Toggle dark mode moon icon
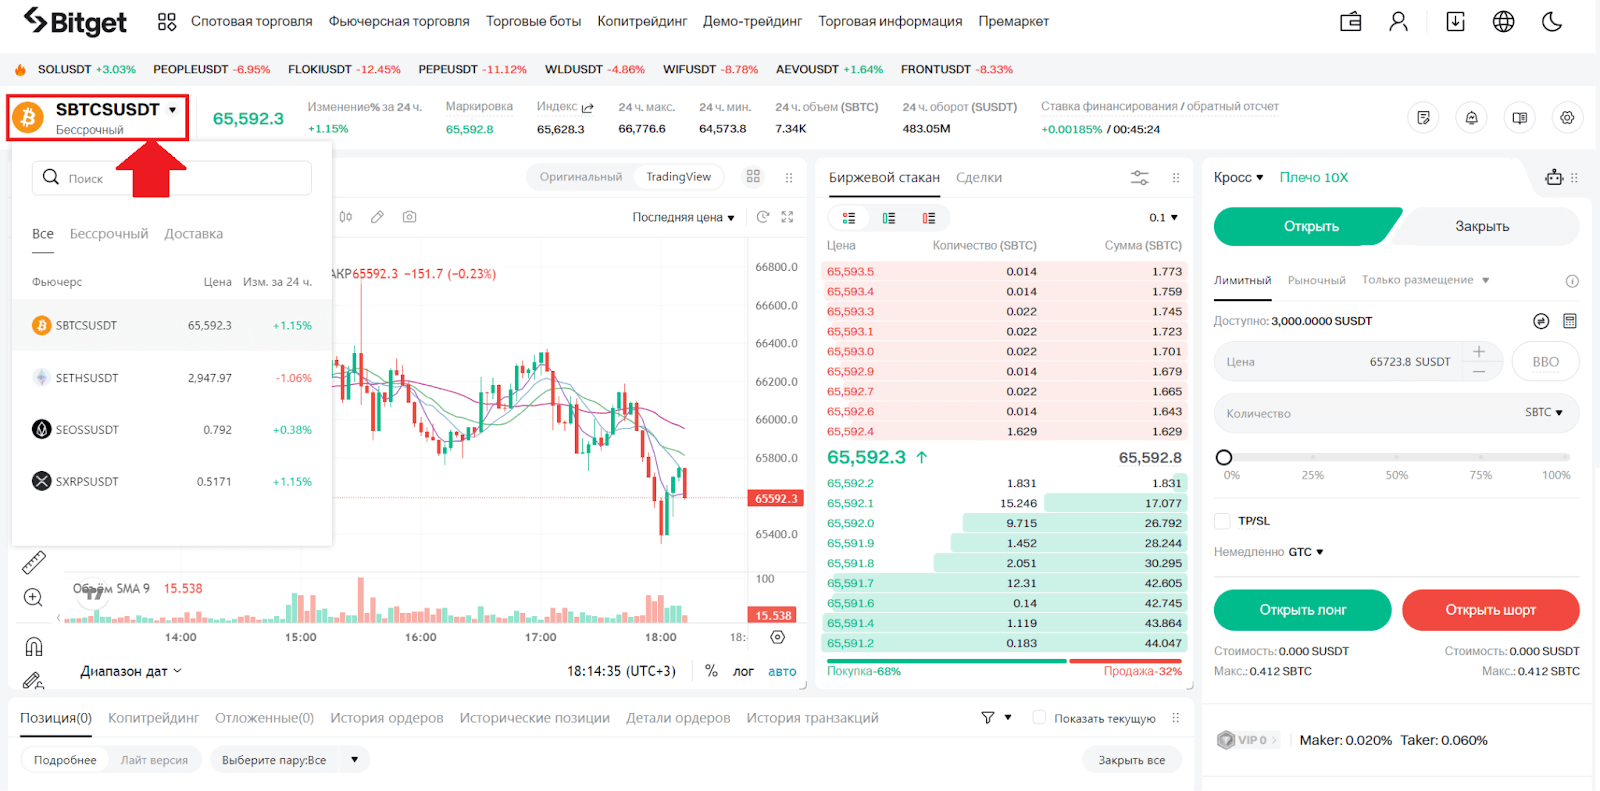This screenshot has height=791, width=1600. (1552, 22)
